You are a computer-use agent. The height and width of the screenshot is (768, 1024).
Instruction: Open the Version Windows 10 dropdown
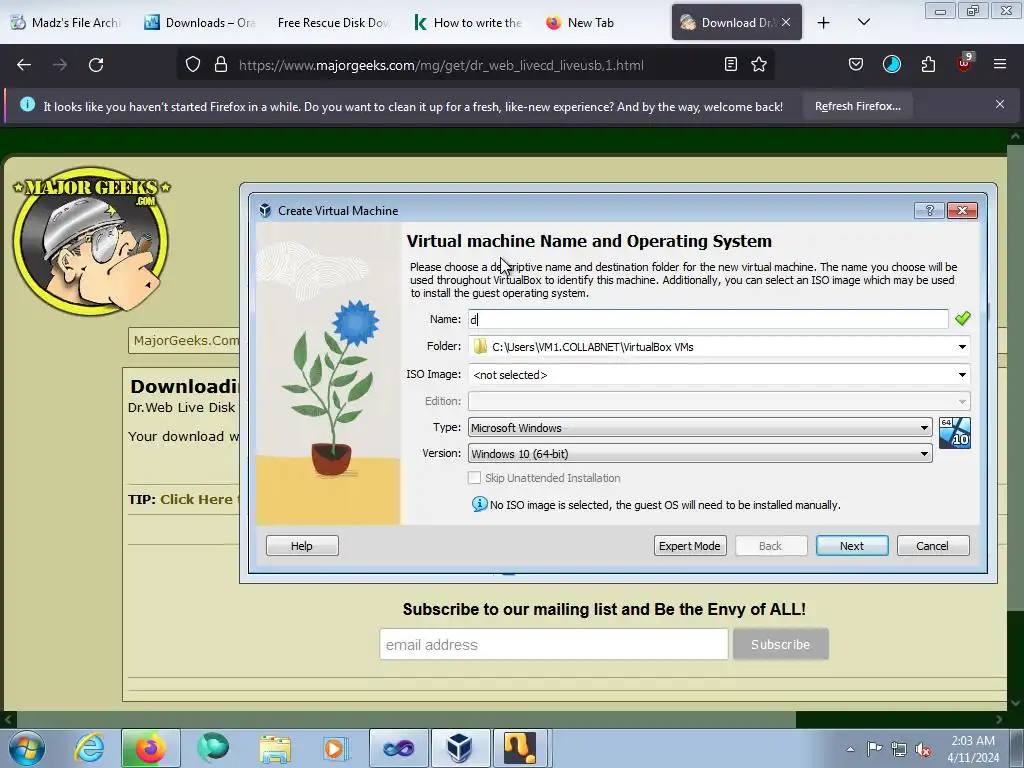click(x=700, y=454)
